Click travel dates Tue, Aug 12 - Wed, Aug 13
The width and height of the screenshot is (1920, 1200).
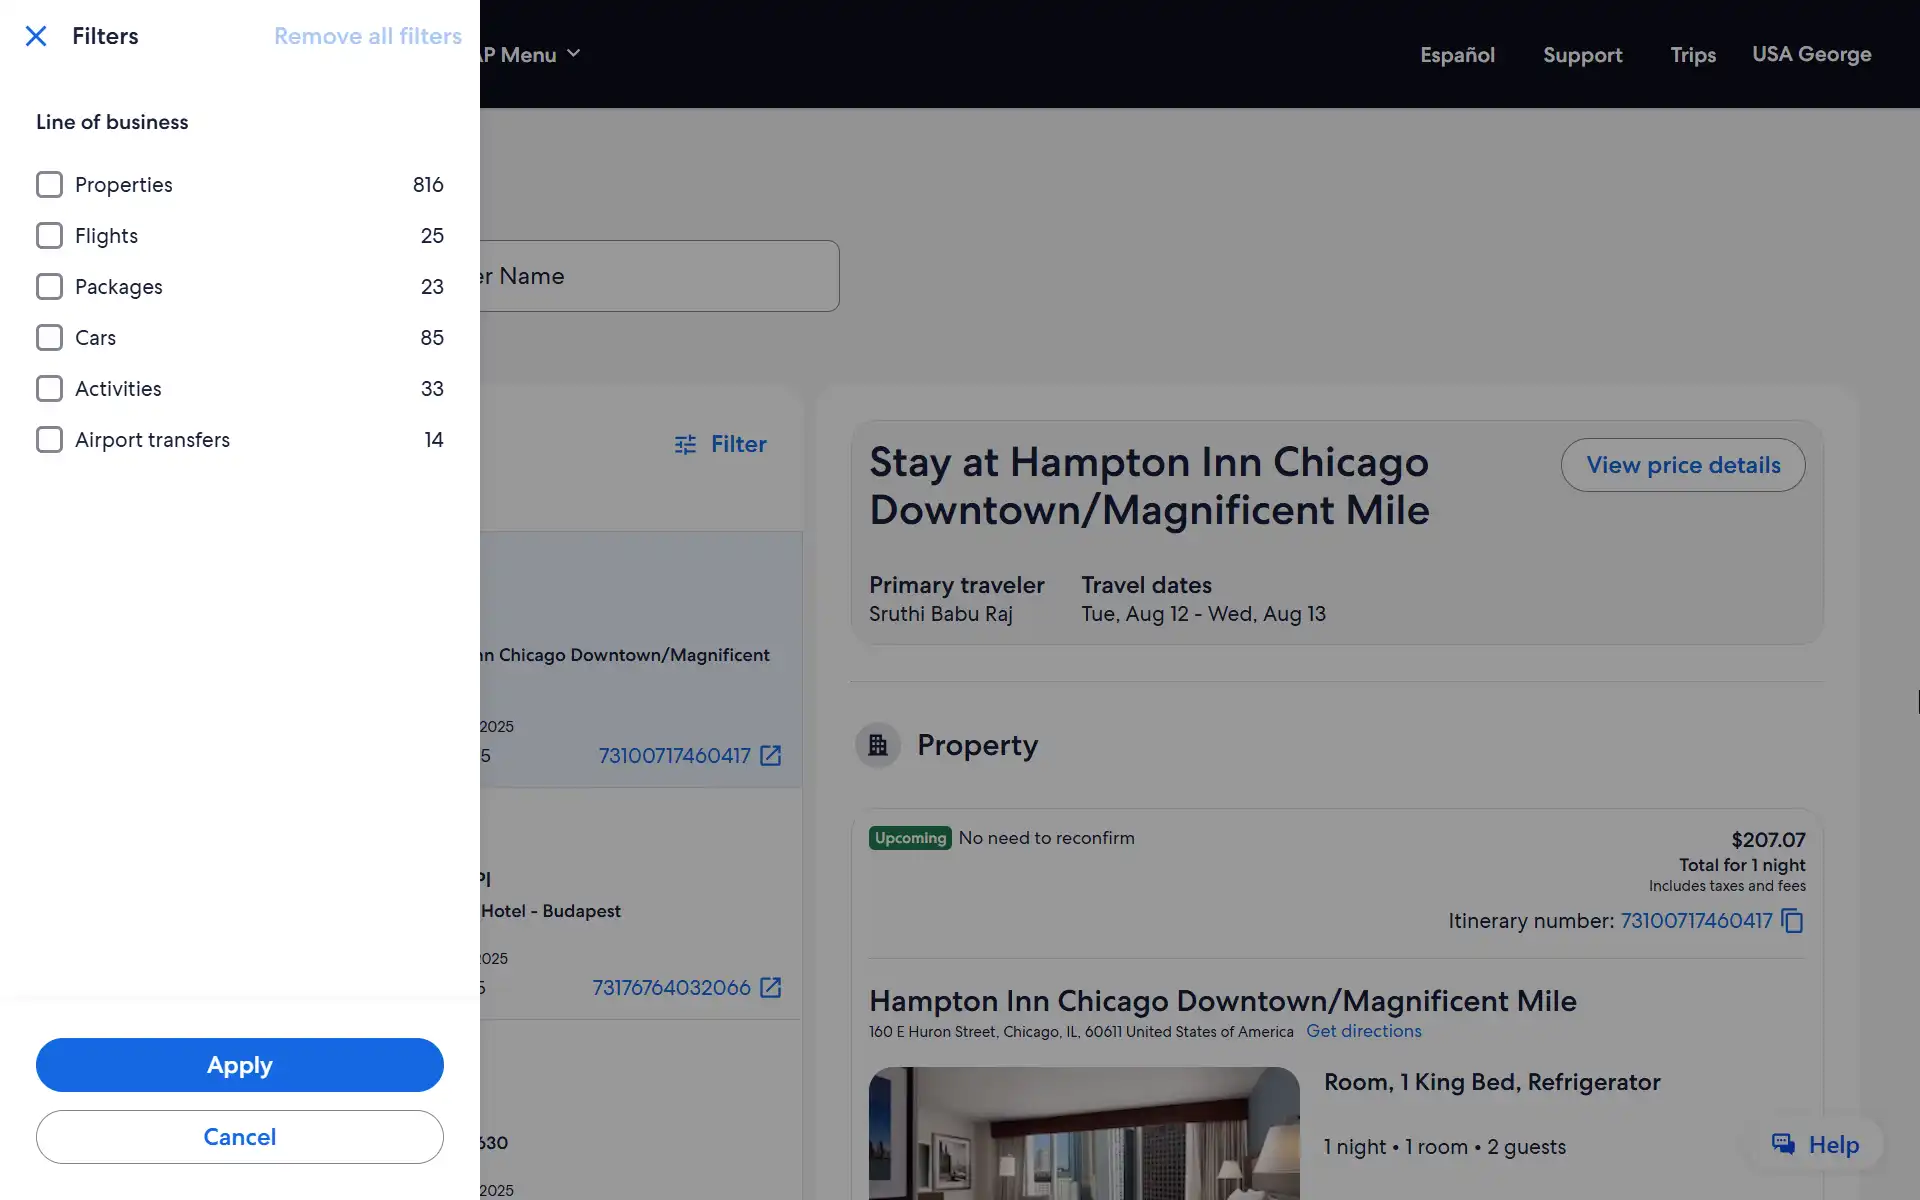(1203, 614)
